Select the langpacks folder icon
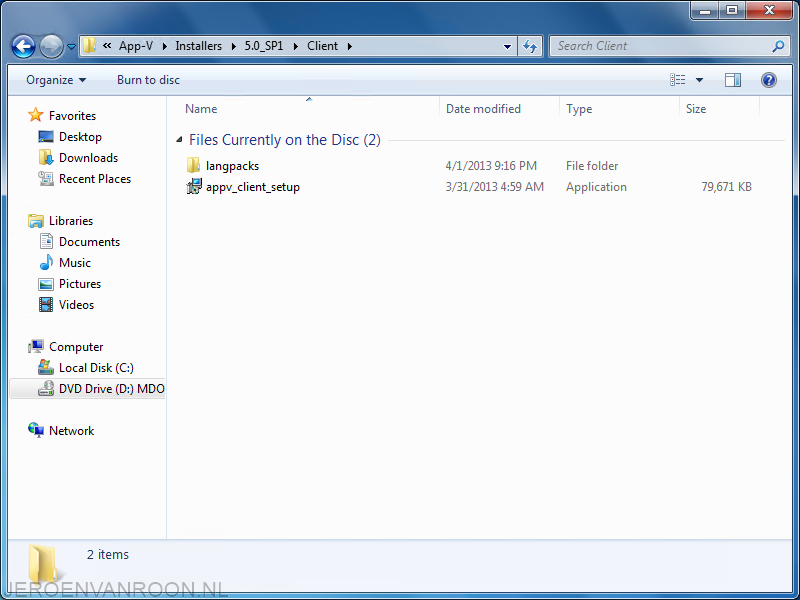This screenshot has width=800, height=600. point(193,165)
